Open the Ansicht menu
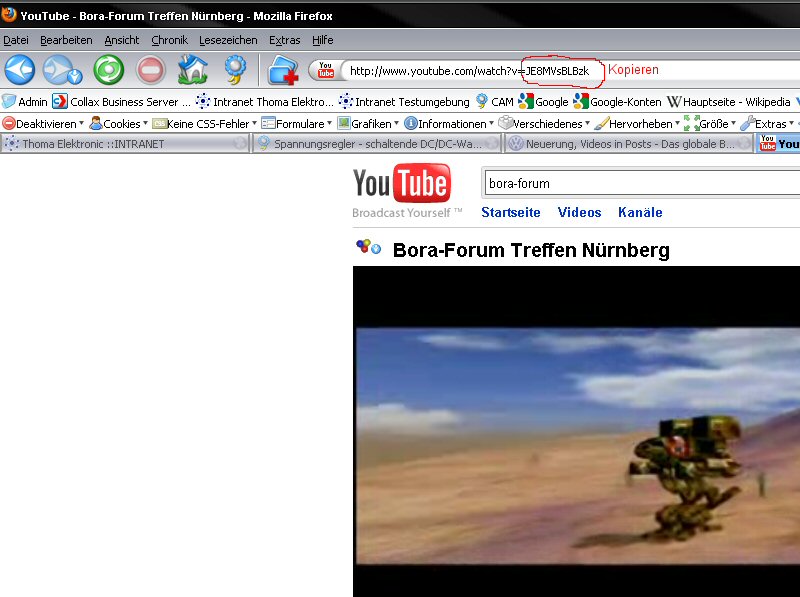800x597 pixels. coord(121,40)
